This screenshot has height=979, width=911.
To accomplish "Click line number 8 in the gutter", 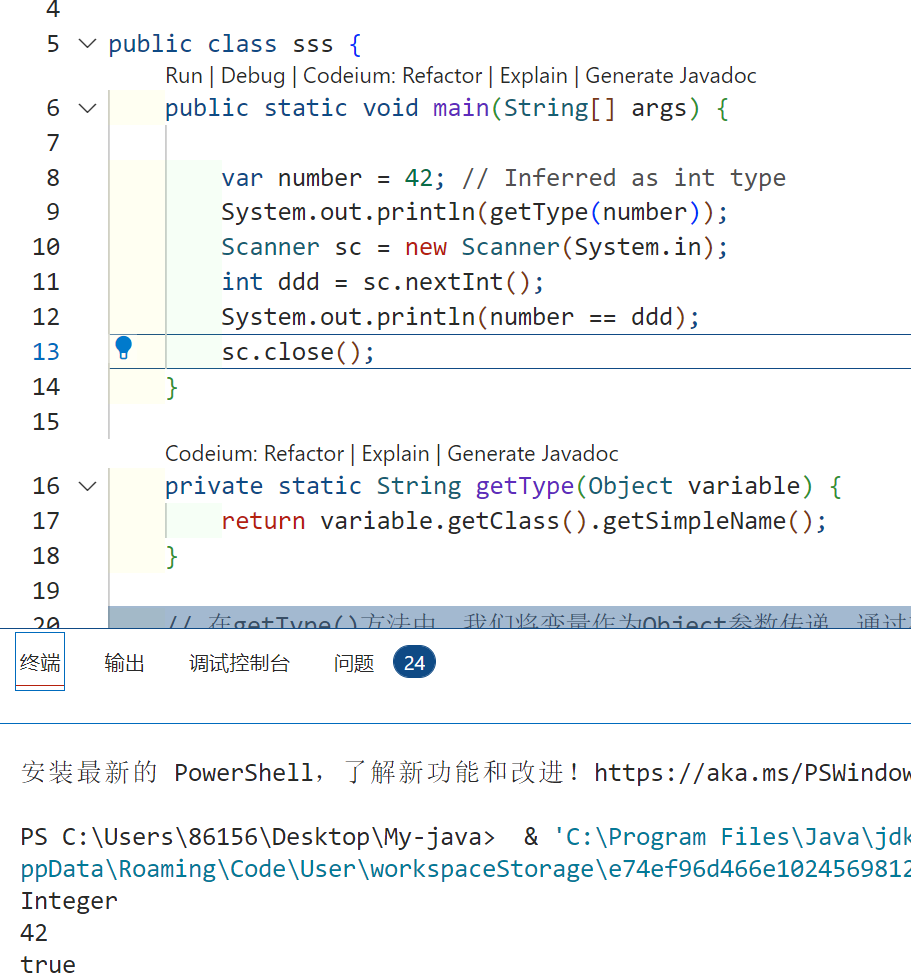I will point(53,177).
